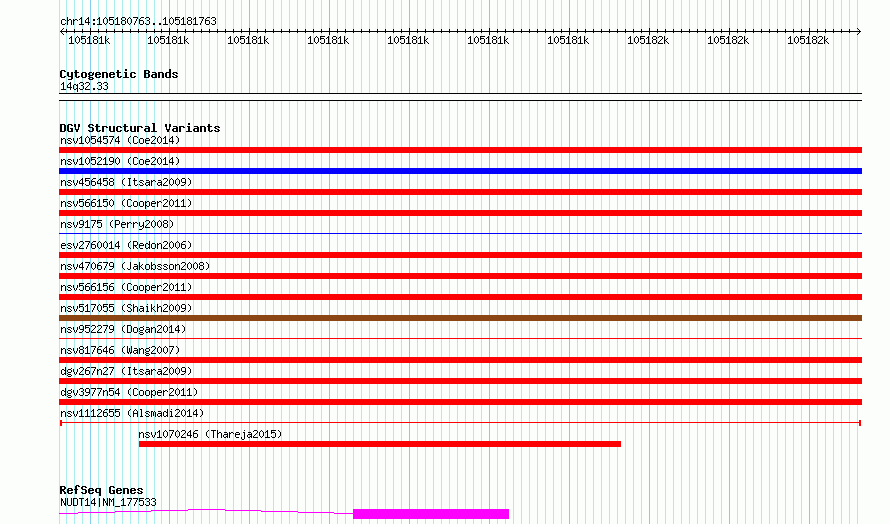
Task: Open nsv817646 (Wang2007) variant
Action: pos(120,350)
